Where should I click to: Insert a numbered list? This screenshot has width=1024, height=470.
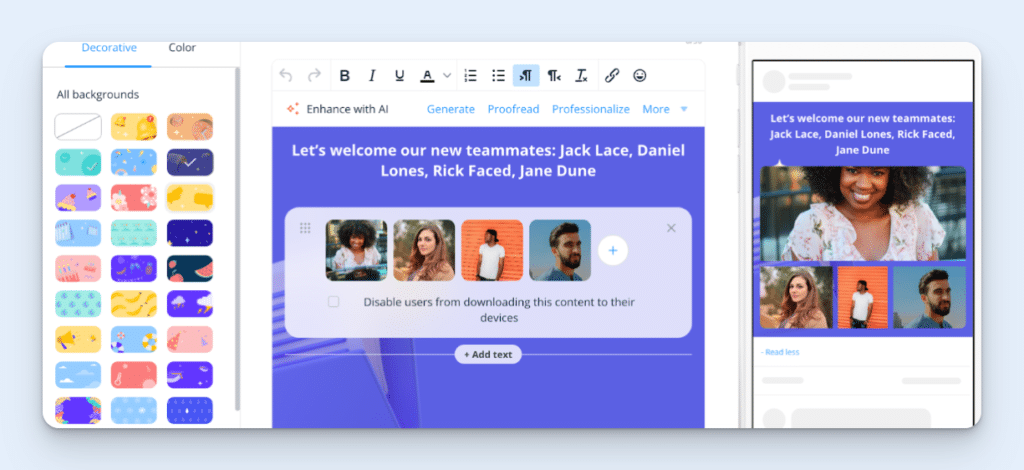click(x=470, y=76)
